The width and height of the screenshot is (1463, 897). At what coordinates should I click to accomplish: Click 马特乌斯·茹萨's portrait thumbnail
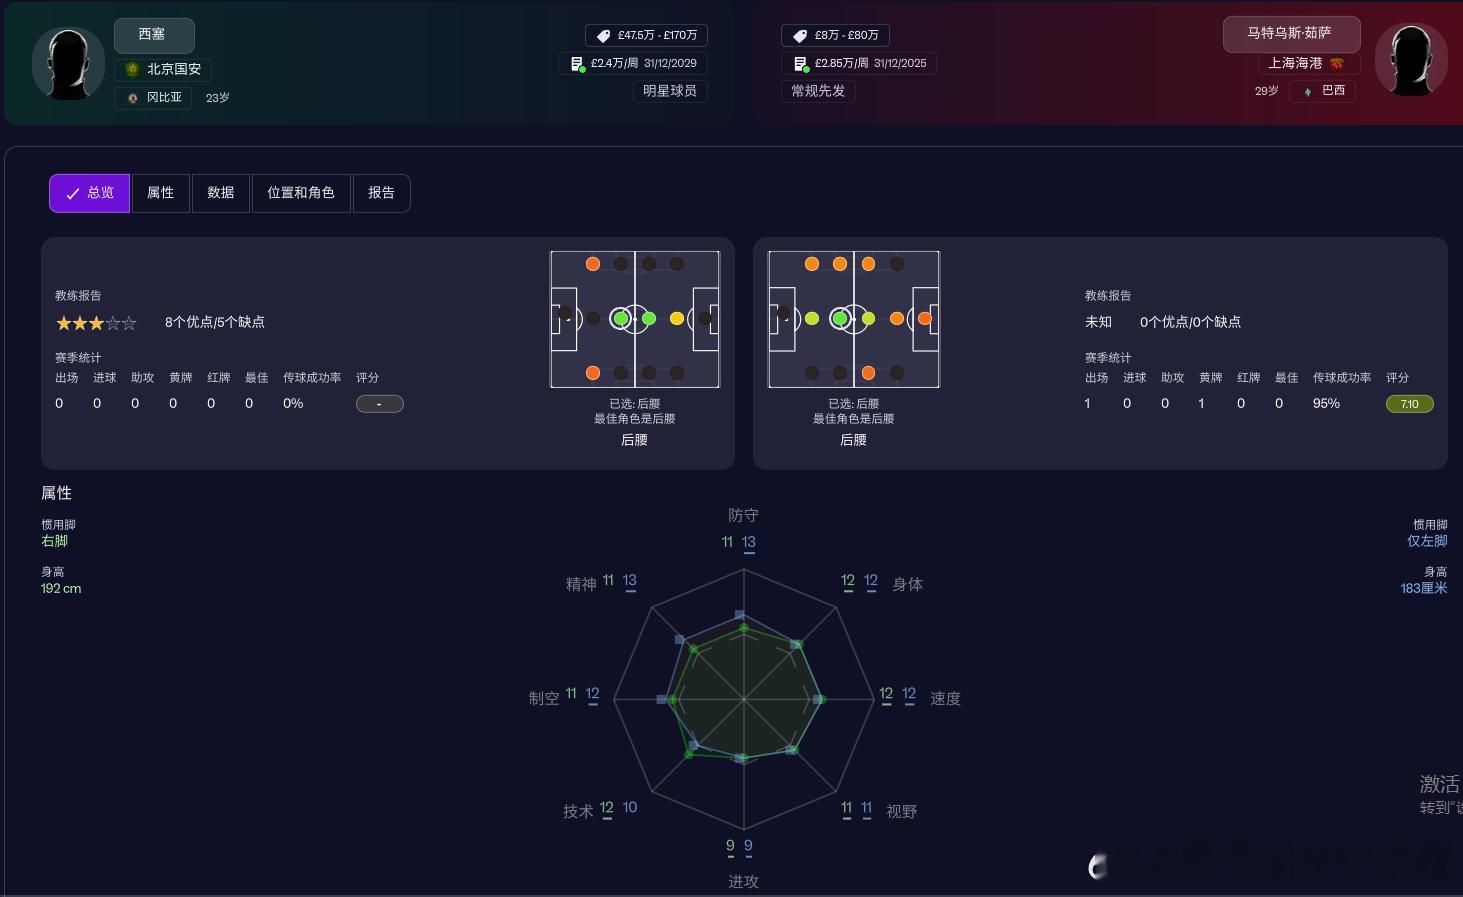(1411, 60)
